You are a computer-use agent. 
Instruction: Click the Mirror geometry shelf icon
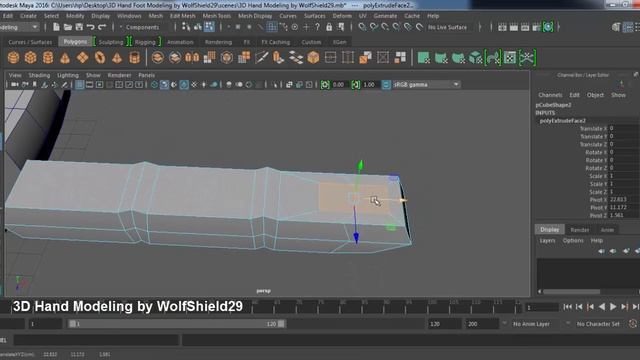coord(192,58)
